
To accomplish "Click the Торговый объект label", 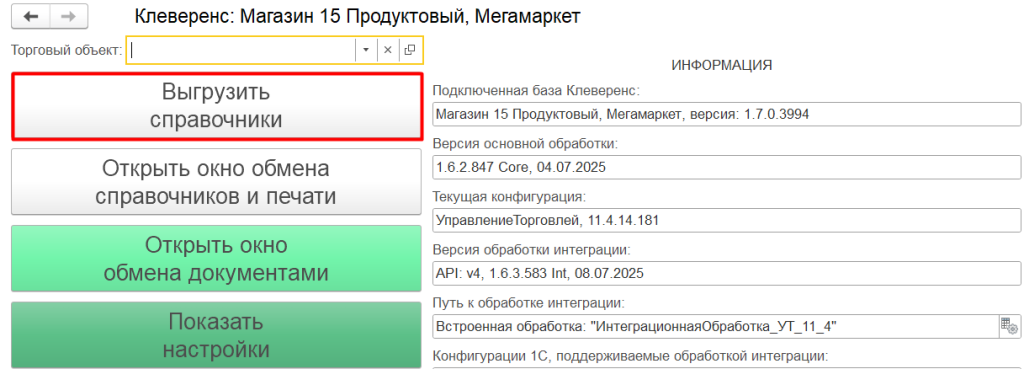I will (67, 50).
